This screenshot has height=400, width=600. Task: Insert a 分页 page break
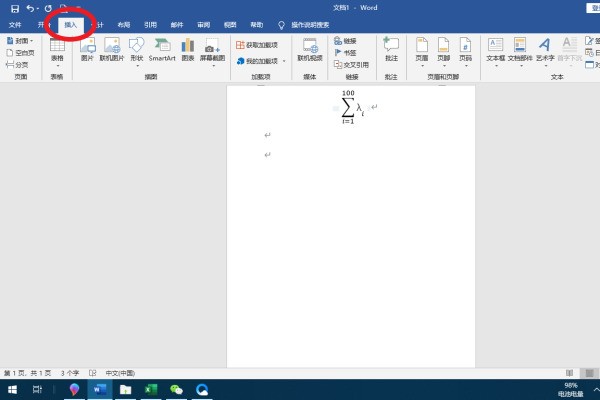(18, 64)
